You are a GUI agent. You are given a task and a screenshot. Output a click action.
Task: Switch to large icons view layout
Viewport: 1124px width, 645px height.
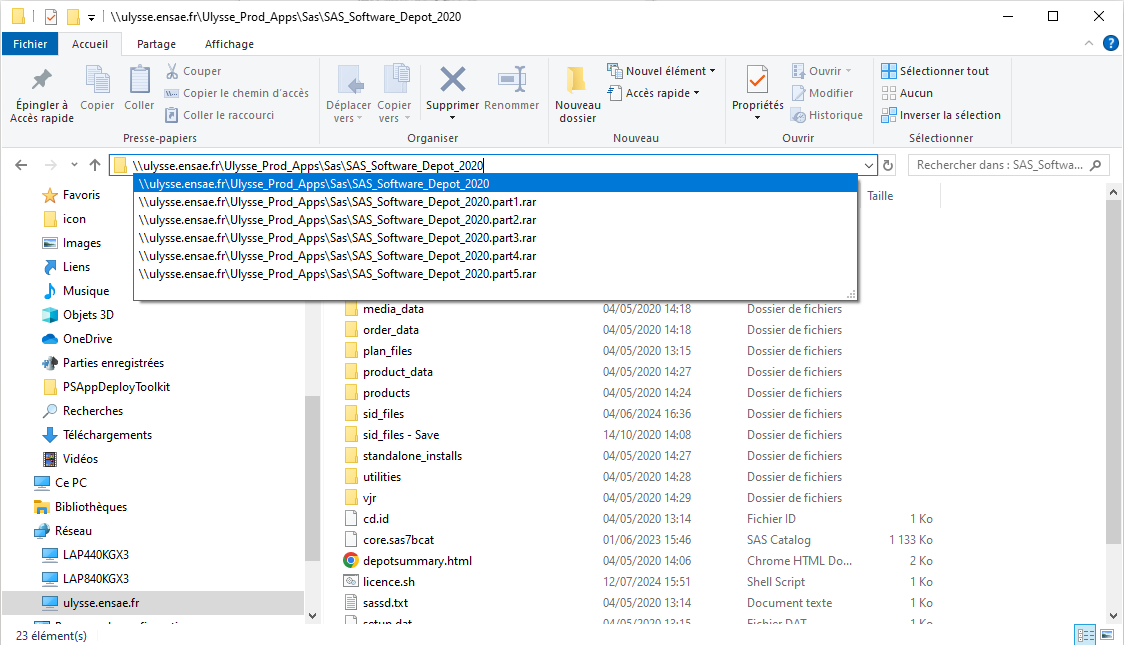[x=1108, y=635]
